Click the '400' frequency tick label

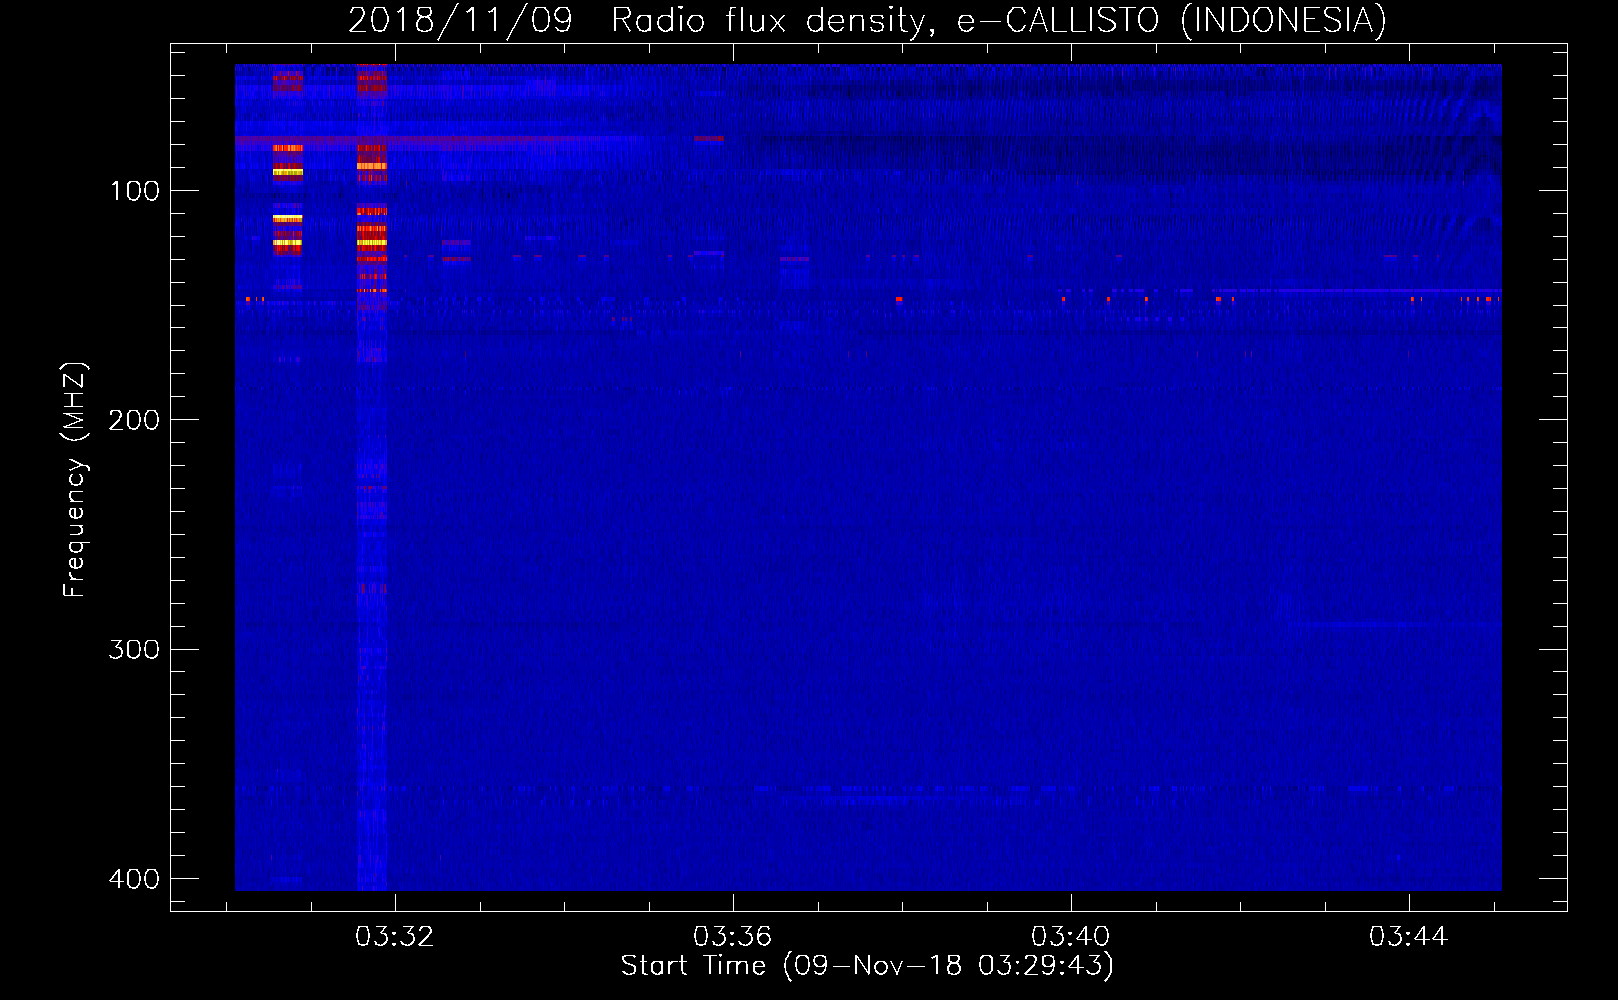tap(134, 879)
